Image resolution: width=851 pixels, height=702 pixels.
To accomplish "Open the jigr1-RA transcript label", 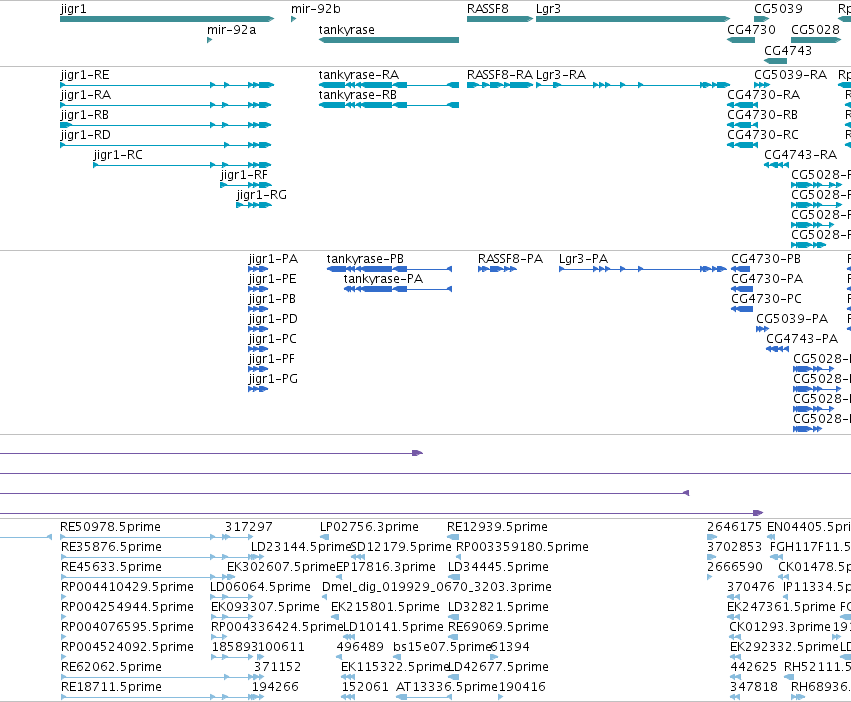I will coord(86,94).
